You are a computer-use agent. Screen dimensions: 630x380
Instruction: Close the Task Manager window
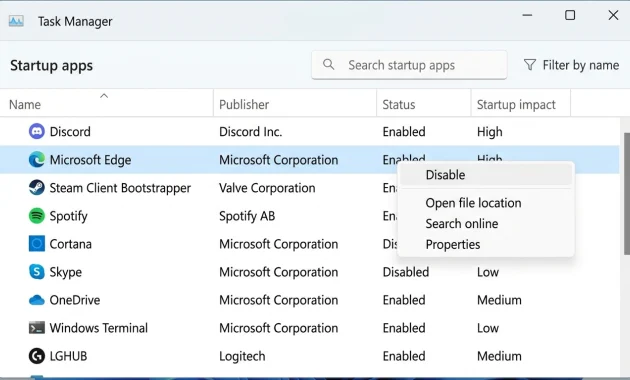pyautogui.click(x=613, y=15)
